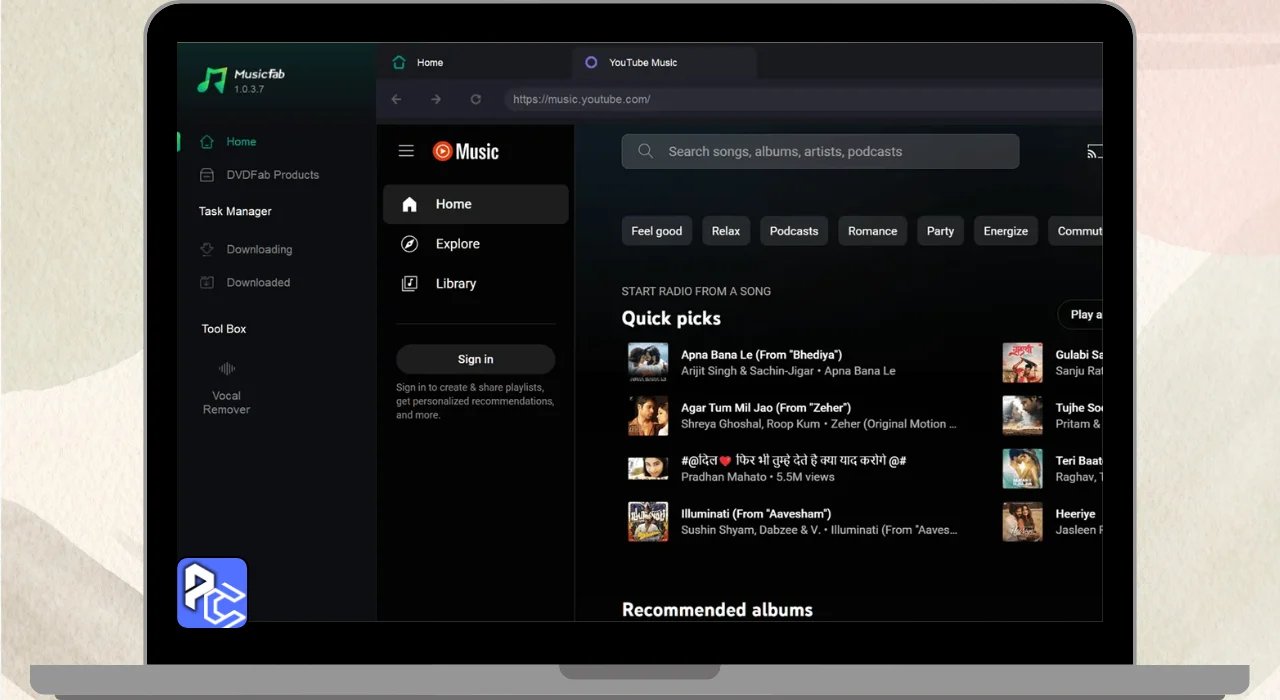Screen dimensions: 1280x700
Task: Click Teri Baat... song thumbnail
Action: [1023, 469]
